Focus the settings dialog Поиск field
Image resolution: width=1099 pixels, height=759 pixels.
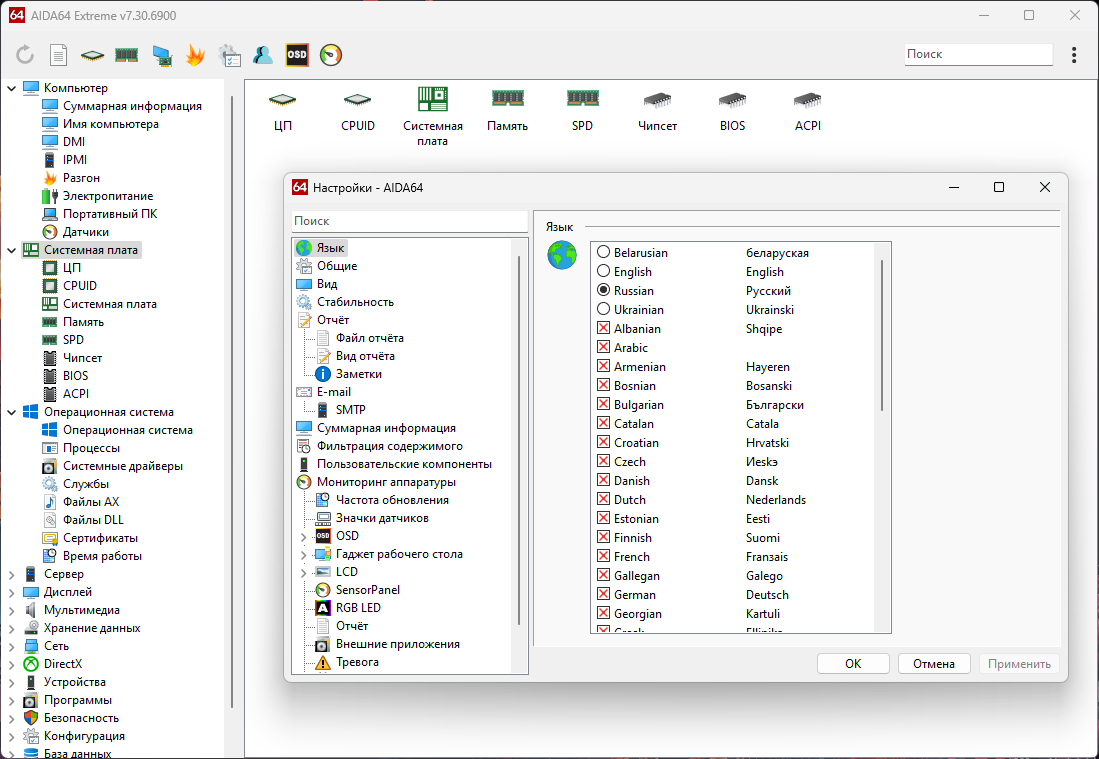pyautogui.click(x=409, y=221)
